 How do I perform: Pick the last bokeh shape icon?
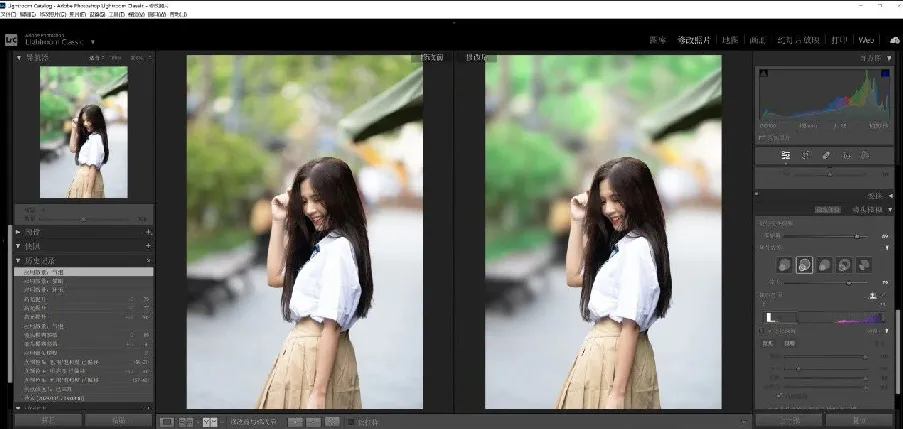click(x=863, y=265)
